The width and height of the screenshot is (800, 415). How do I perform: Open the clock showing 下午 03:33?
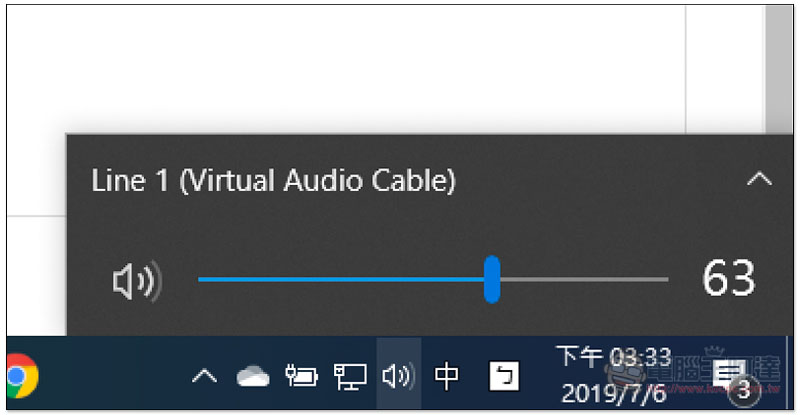pyautogui.click(x=614, y=375)
